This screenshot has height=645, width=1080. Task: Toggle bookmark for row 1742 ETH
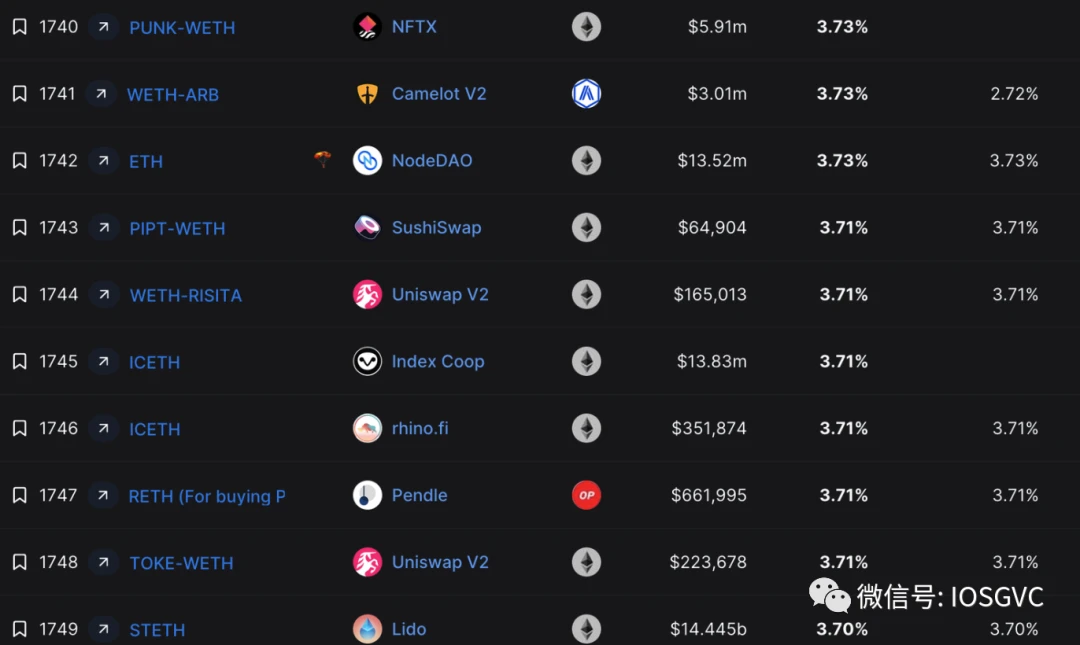click(x=20, y=161)
